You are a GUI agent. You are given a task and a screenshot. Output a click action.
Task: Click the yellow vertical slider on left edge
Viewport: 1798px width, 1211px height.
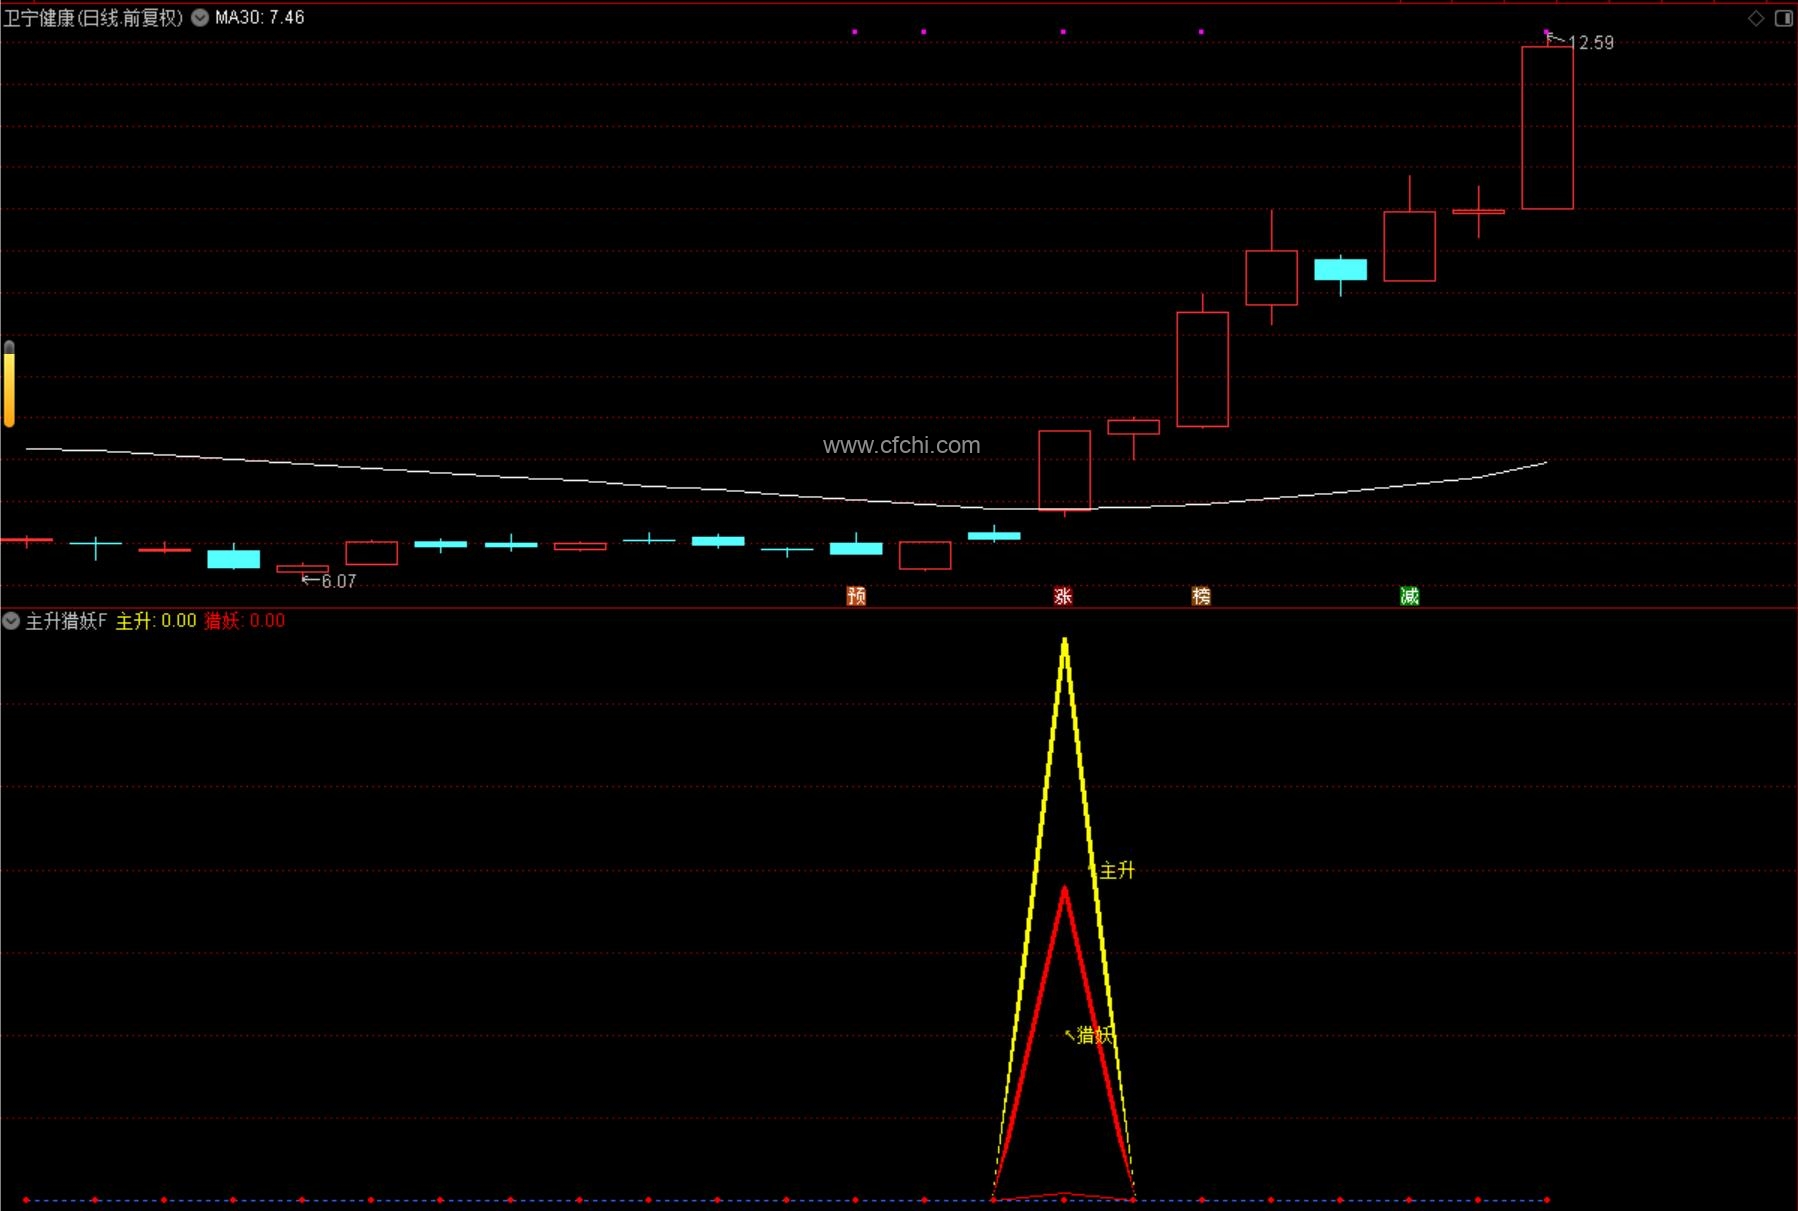[9, 384]
